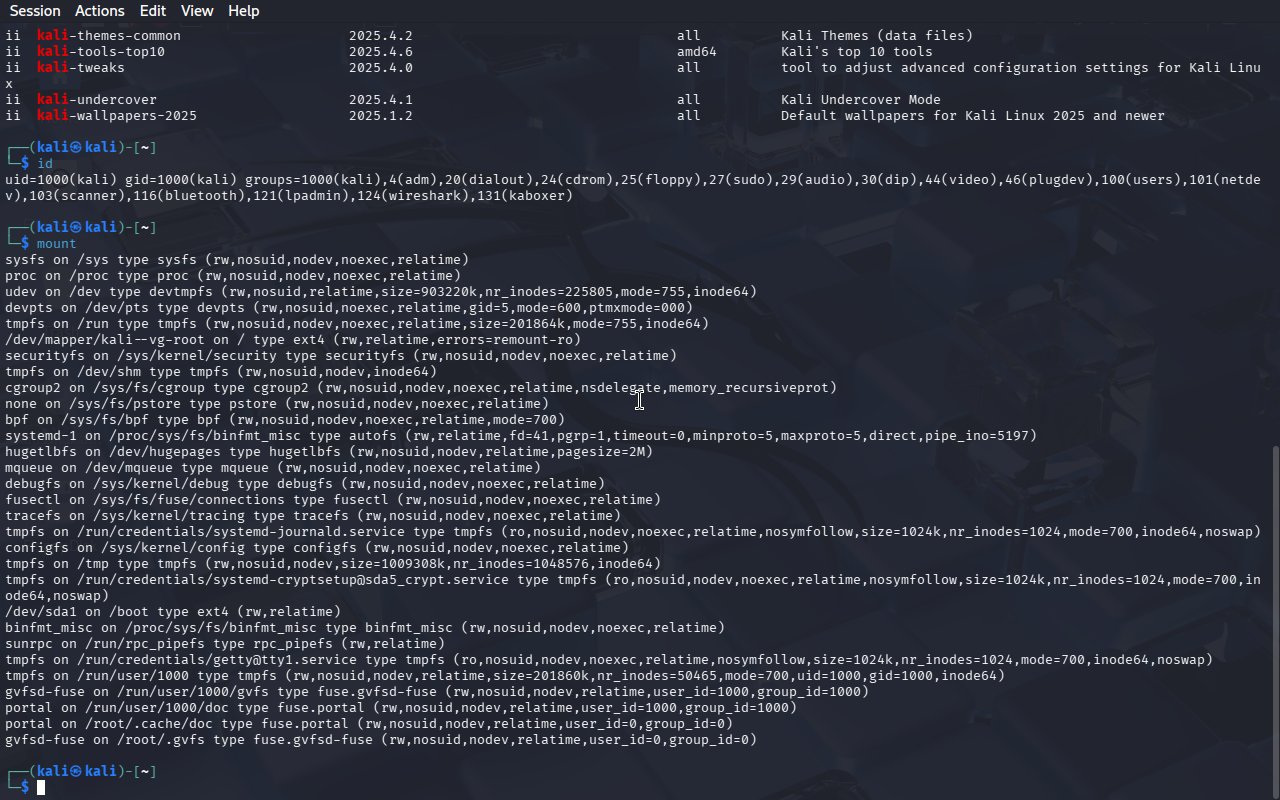The width and height of the screenshot is (1280, 800).
Task: Click the 'gvfsd-fuse on /root/.gvfs' line
Action: 380,740
